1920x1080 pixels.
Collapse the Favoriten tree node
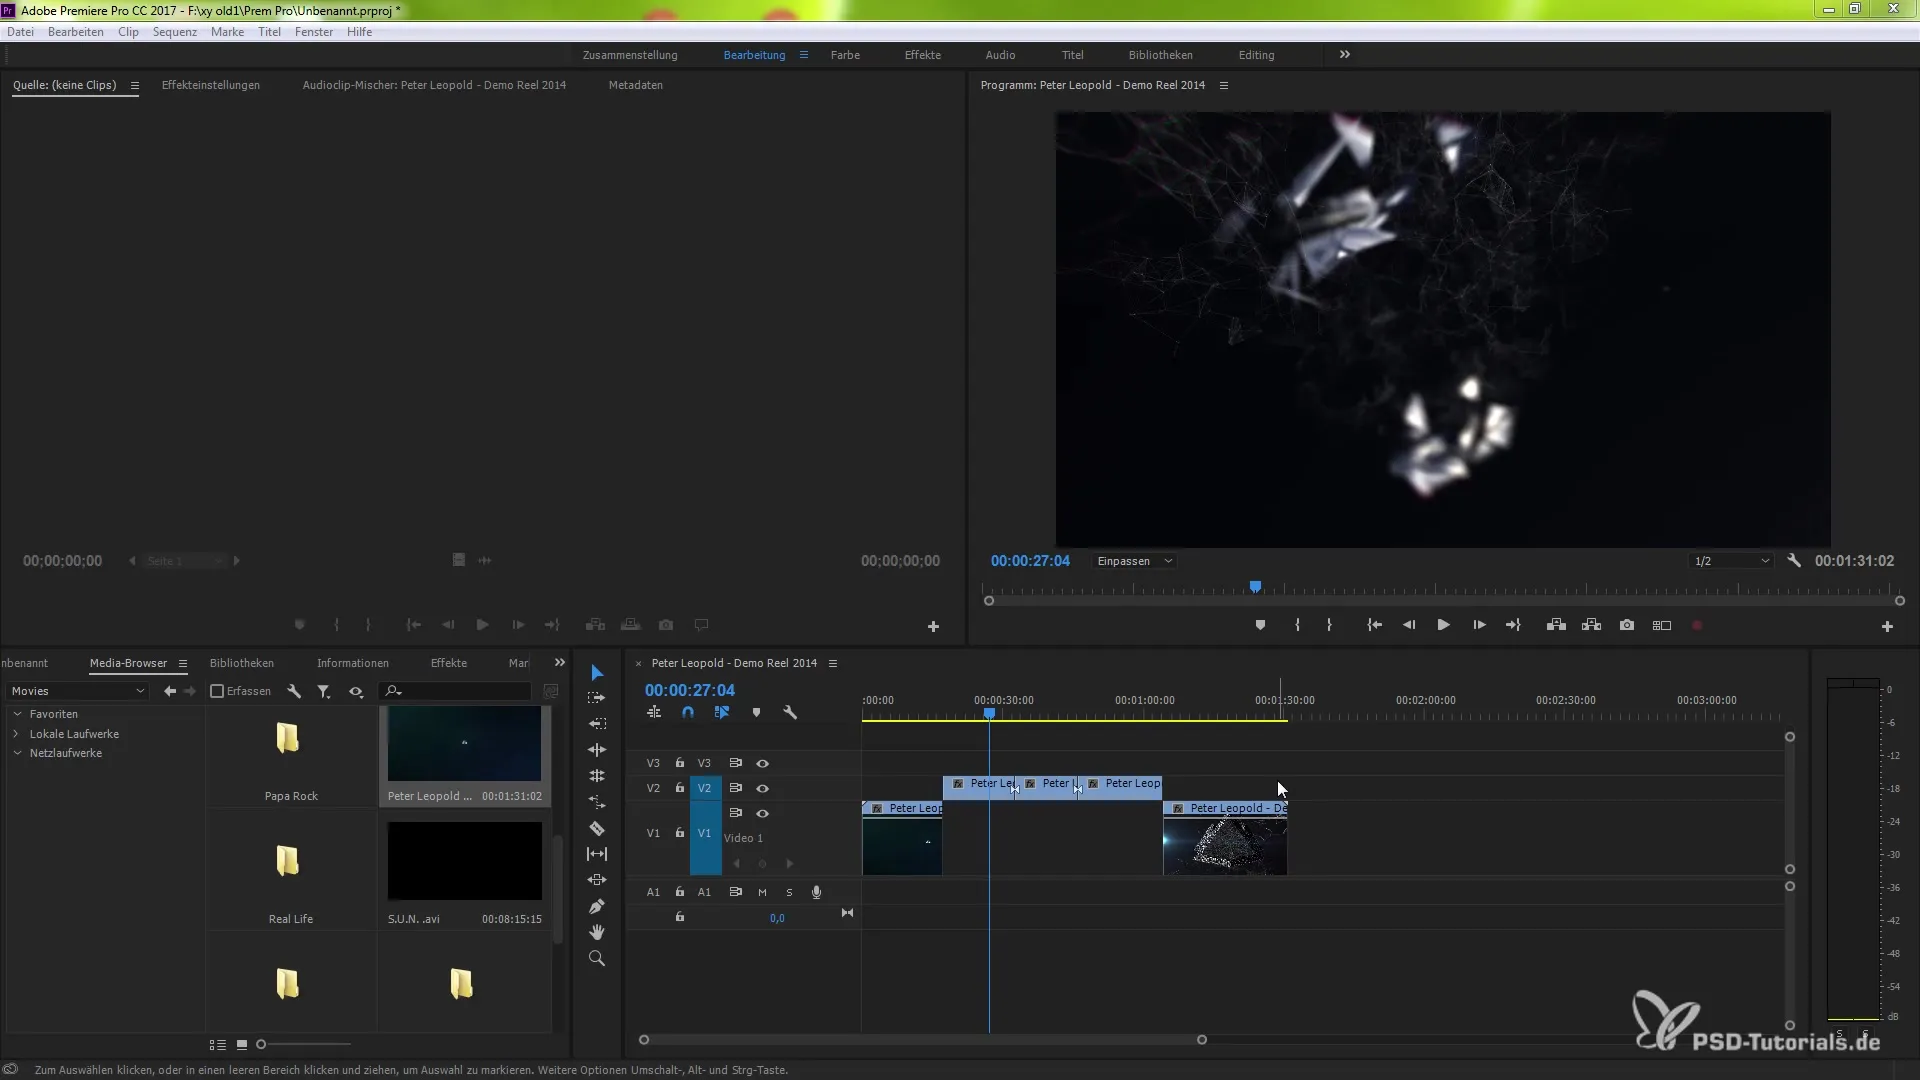pyautogui.click(x=17, y=714)
